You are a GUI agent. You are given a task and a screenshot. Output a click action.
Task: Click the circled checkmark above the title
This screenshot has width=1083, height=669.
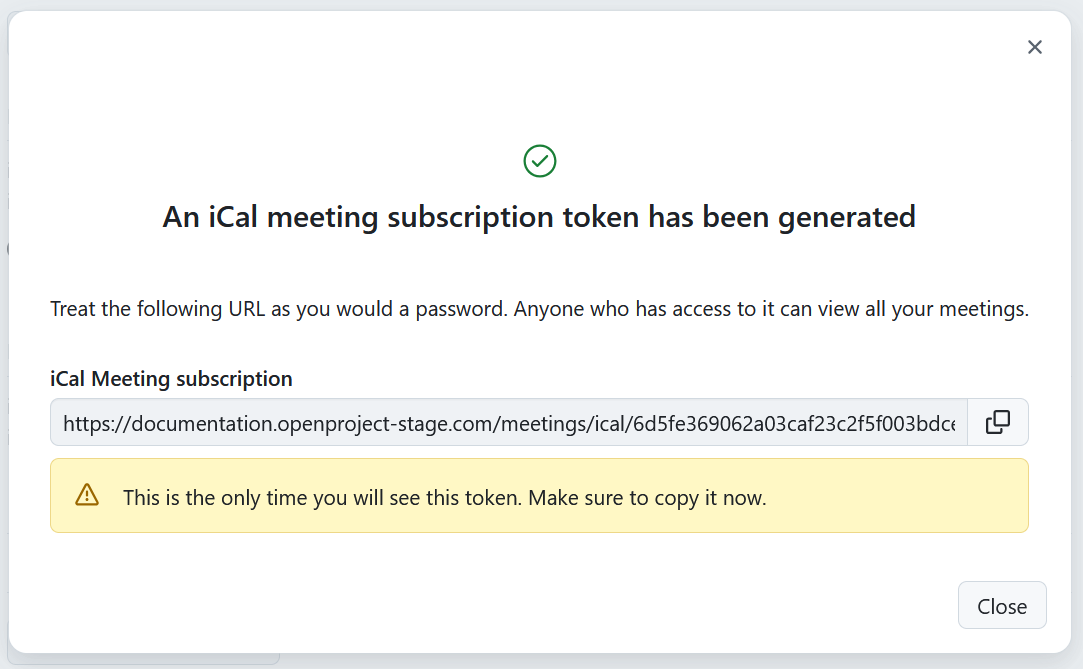point(539,160)
